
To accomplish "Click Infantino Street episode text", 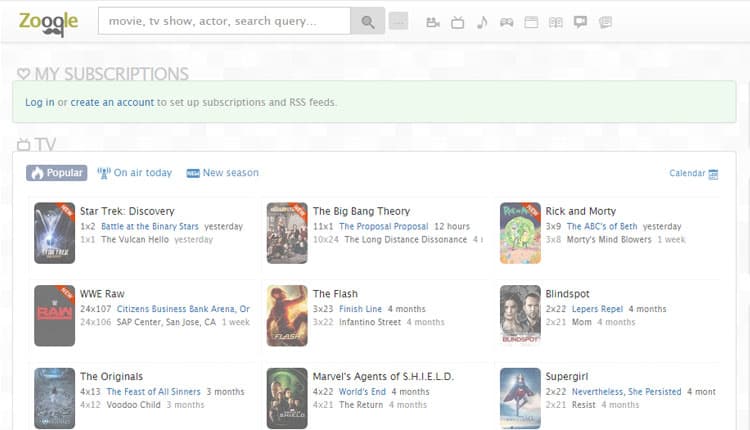I will point(370,322).
